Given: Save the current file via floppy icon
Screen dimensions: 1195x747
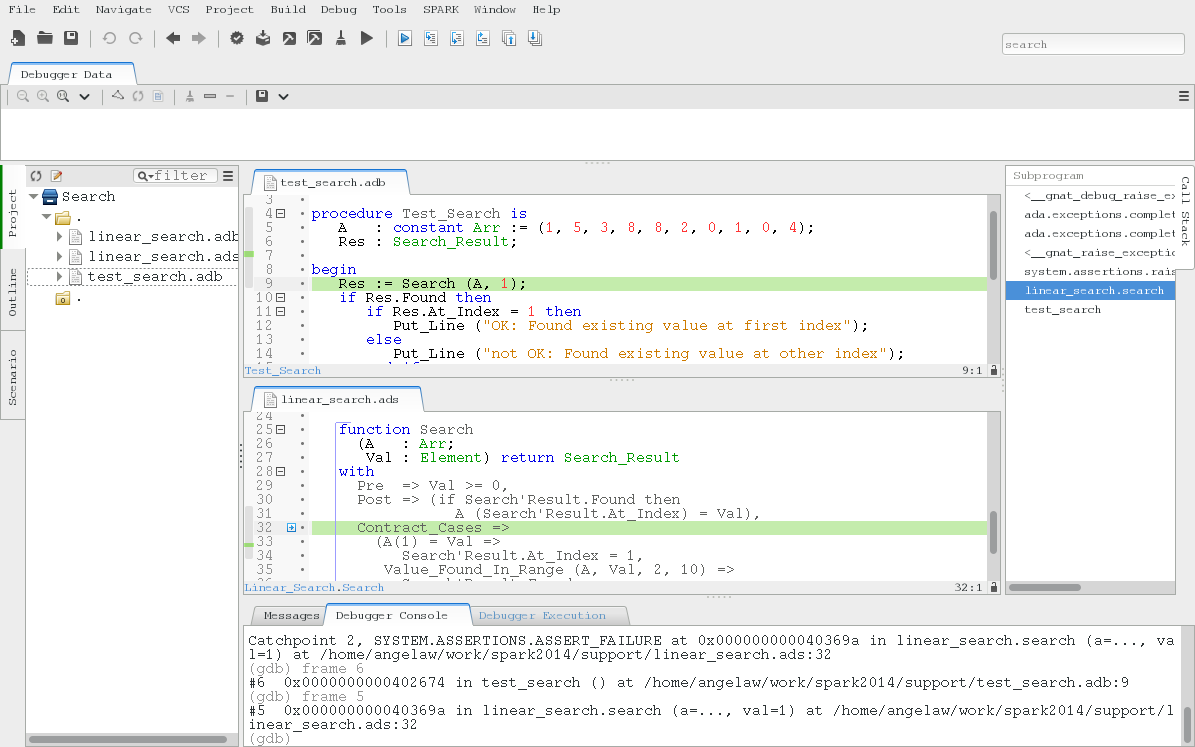Looking at the screenshot, I should point(71,38).
